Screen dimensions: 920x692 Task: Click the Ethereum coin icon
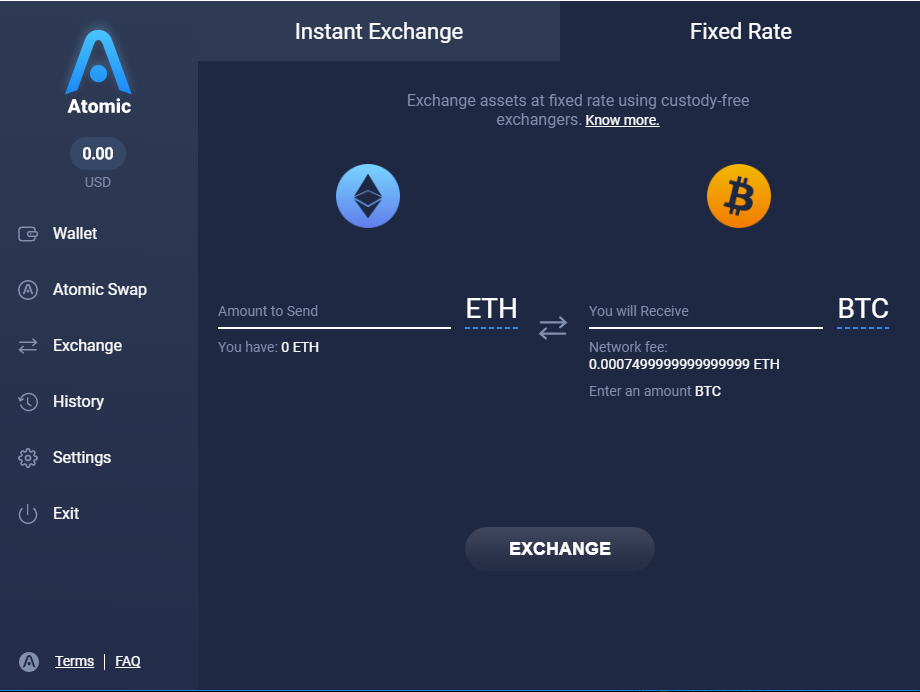(368, 196)
